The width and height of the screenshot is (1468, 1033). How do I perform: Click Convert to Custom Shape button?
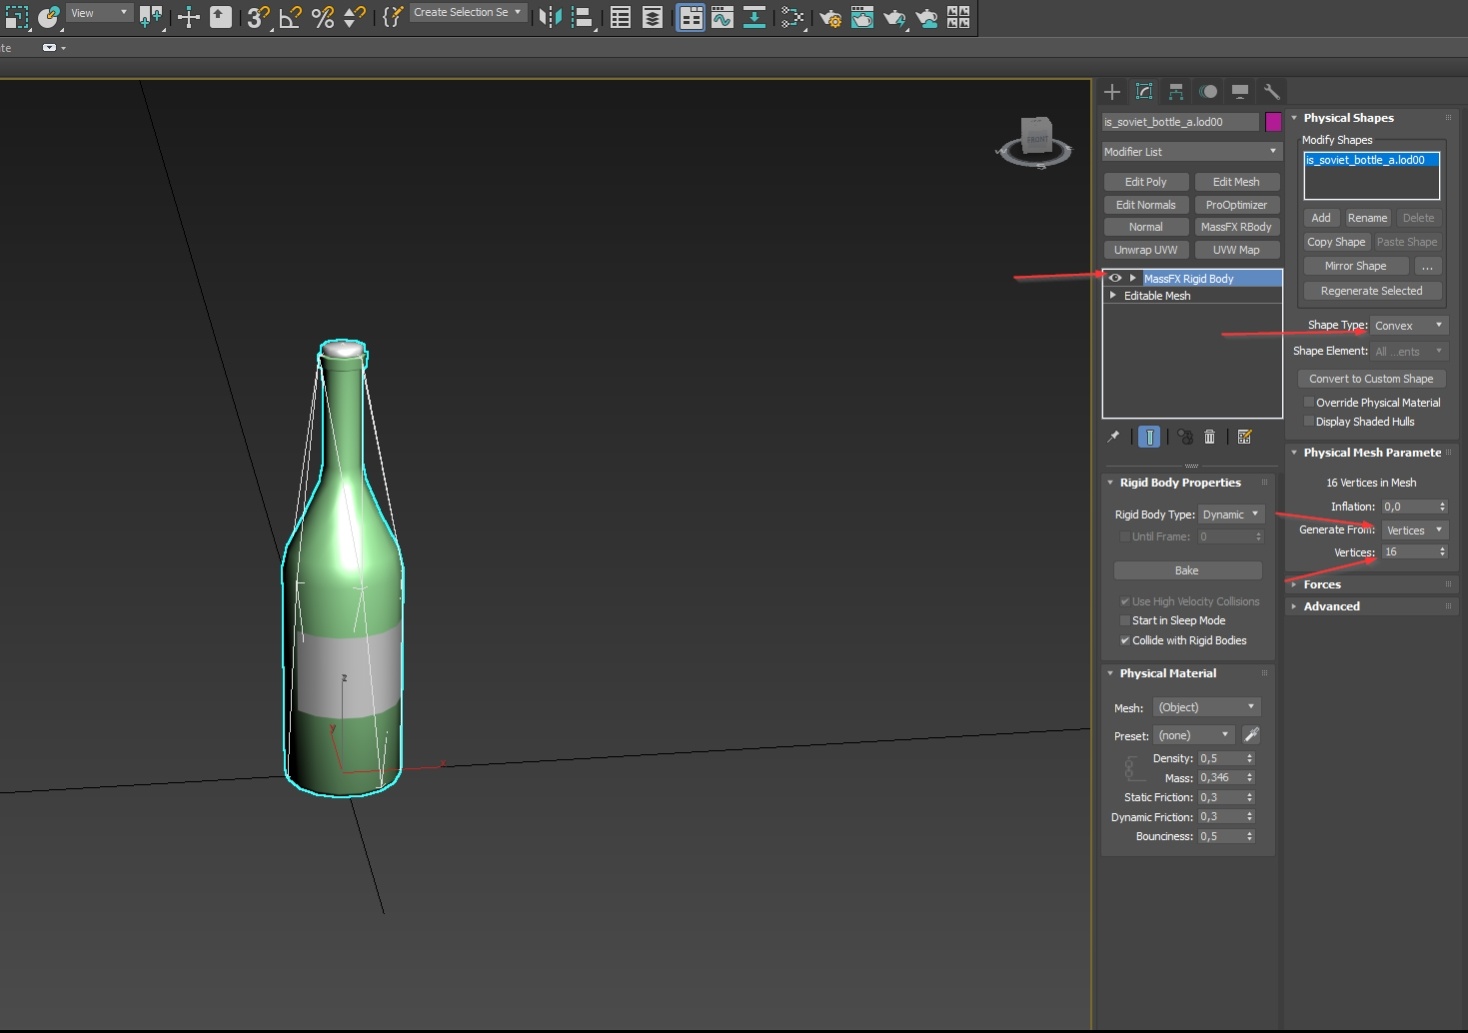click(x=1371, y=379)
